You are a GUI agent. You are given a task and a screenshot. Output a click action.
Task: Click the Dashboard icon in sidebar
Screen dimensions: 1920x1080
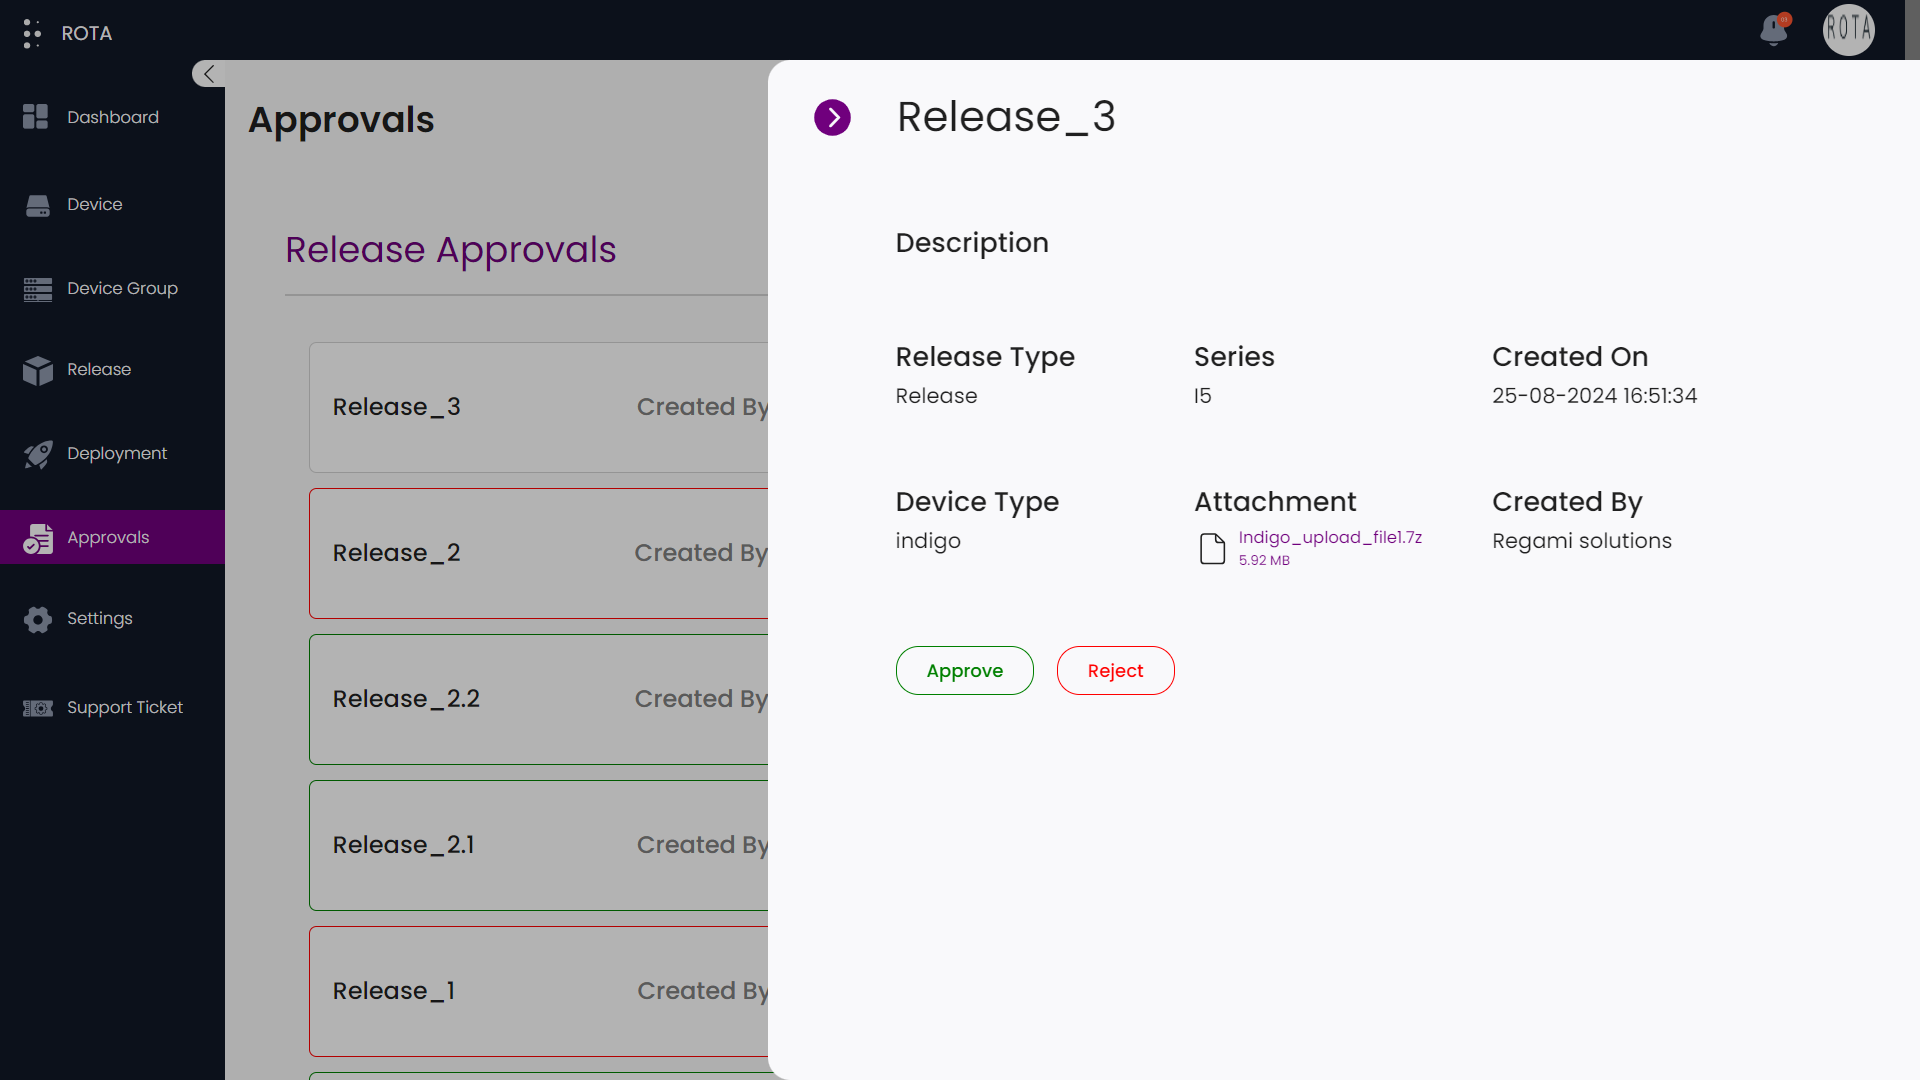(x=37, y=117)
